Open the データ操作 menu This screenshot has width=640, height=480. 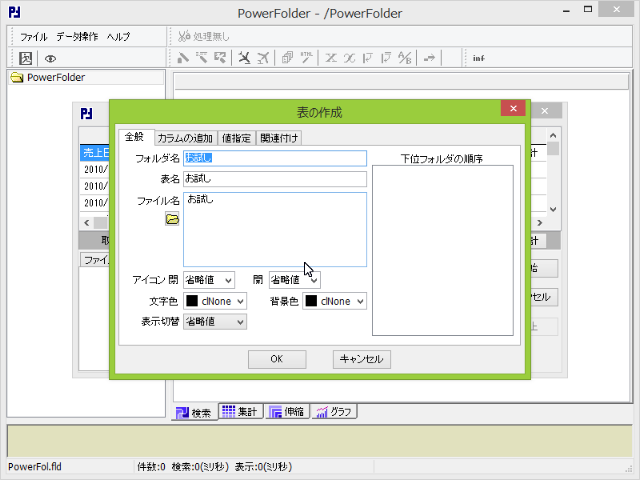pyautogui.click(x=77, y=37)
